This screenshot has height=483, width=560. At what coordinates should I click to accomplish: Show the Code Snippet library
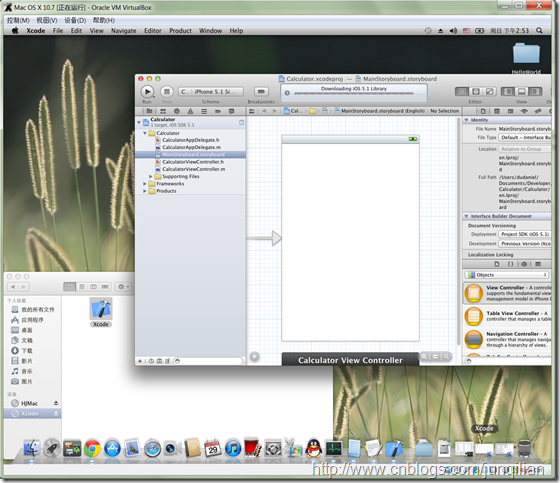[x=510, y=264]
